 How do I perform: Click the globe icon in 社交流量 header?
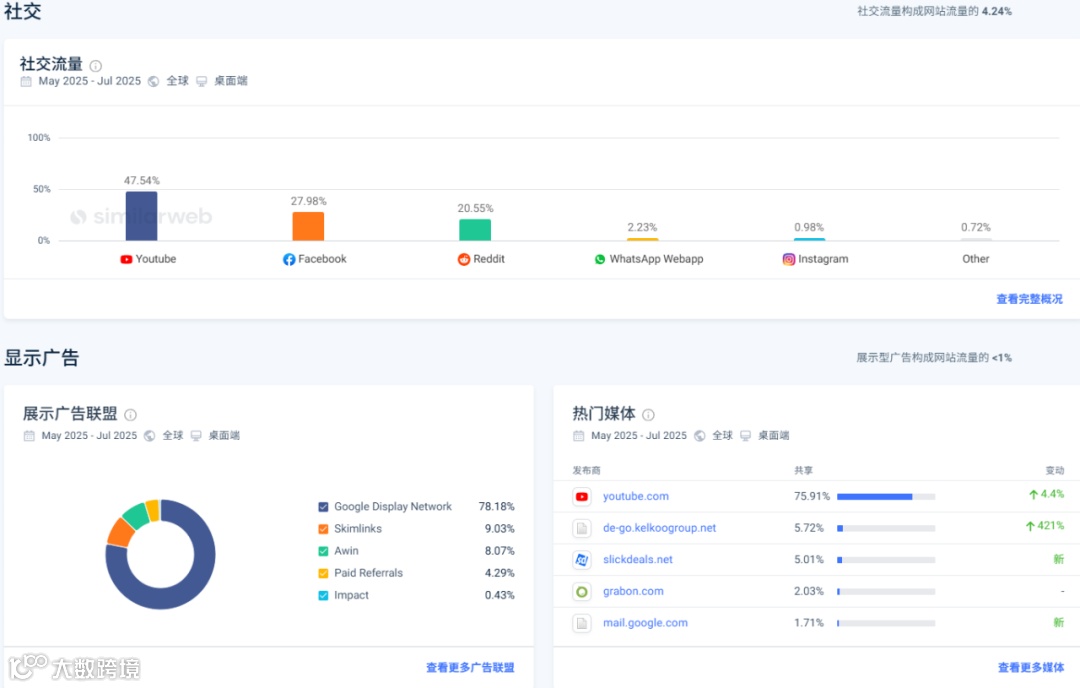point(154,81)
